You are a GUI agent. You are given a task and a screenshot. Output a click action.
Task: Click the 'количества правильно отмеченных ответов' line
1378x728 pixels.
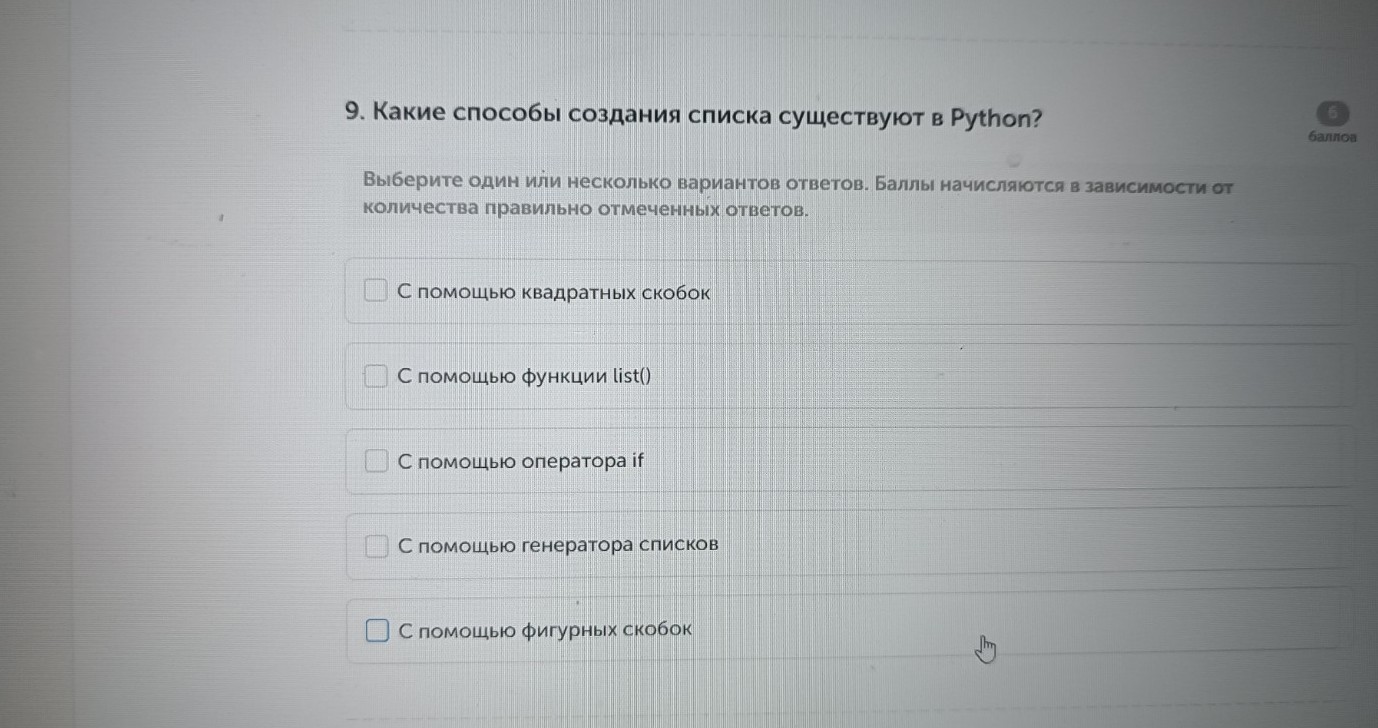tap(585, 210)
